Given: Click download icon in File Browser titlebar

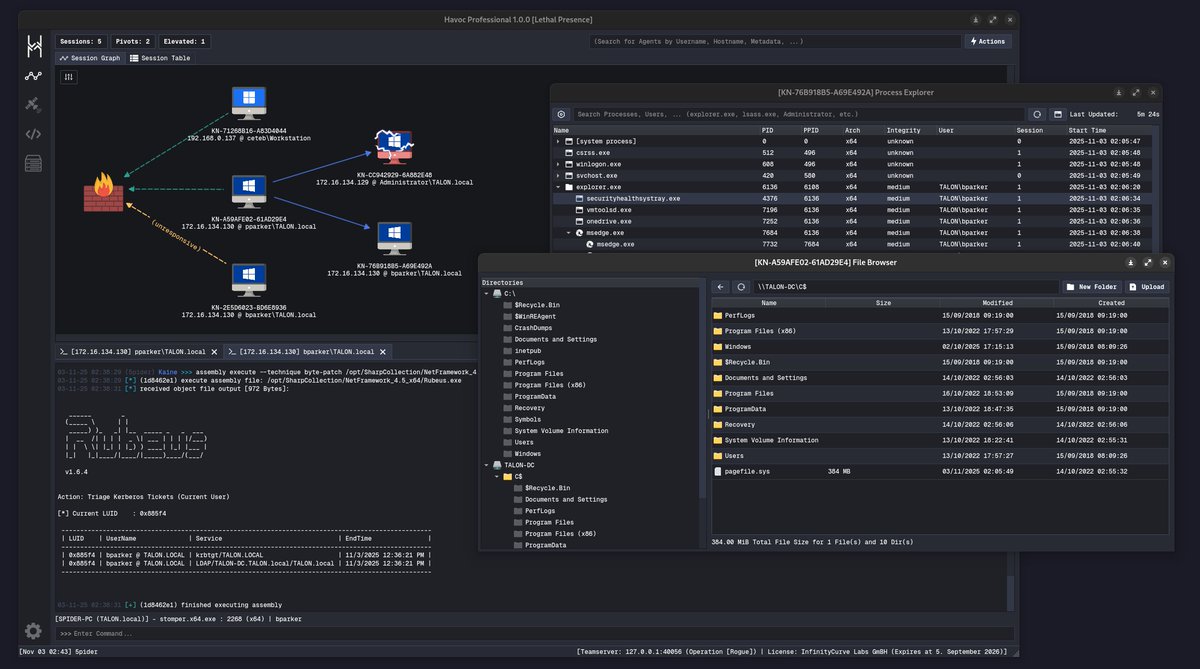Looking at the screenshot, I should click(1130, 262).
